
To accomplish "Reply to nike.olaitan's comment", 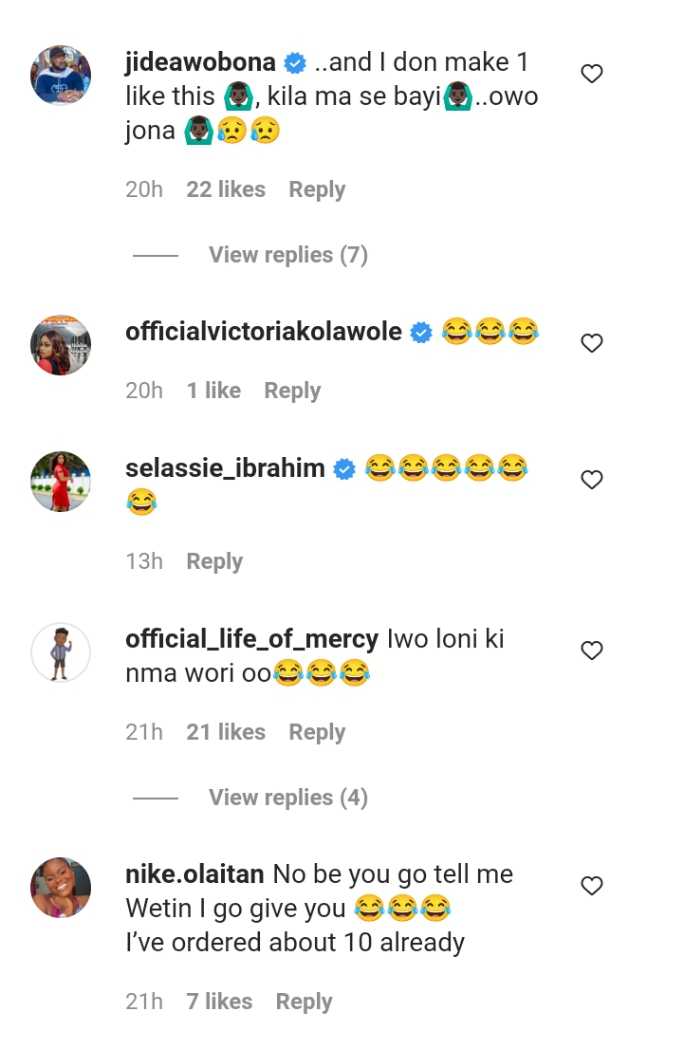I will (x=304, y=1001).
